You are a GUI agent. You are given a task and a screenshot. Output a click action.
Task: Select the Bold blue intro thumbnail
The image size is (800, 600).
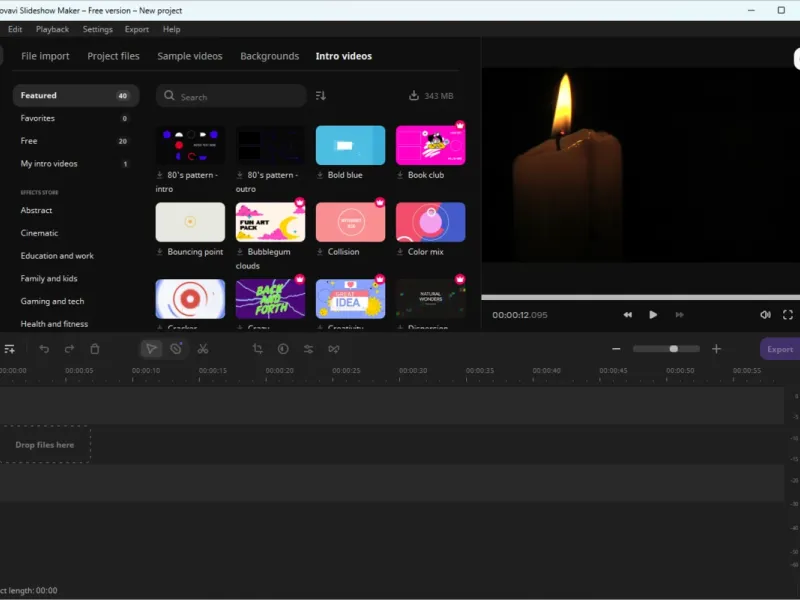351,145
